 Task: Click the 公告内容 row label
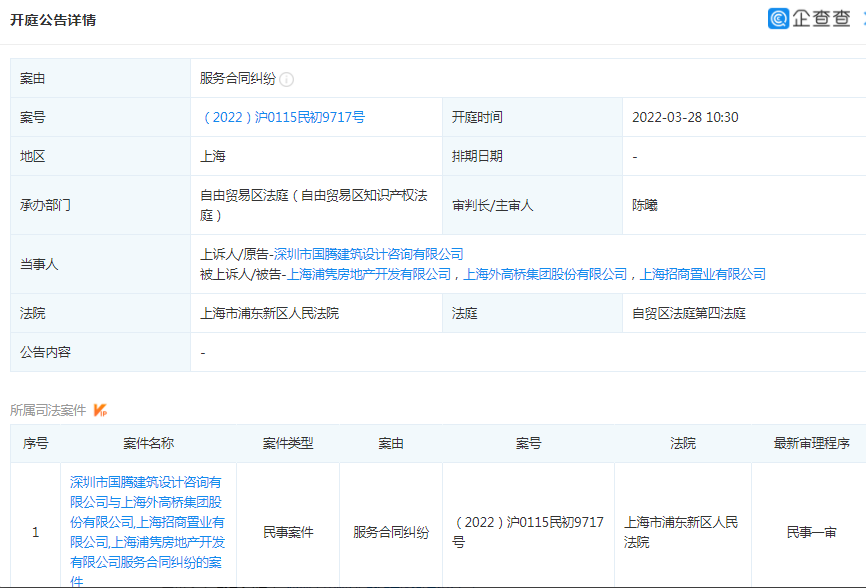pyautogui.click(x=45, y=352)
